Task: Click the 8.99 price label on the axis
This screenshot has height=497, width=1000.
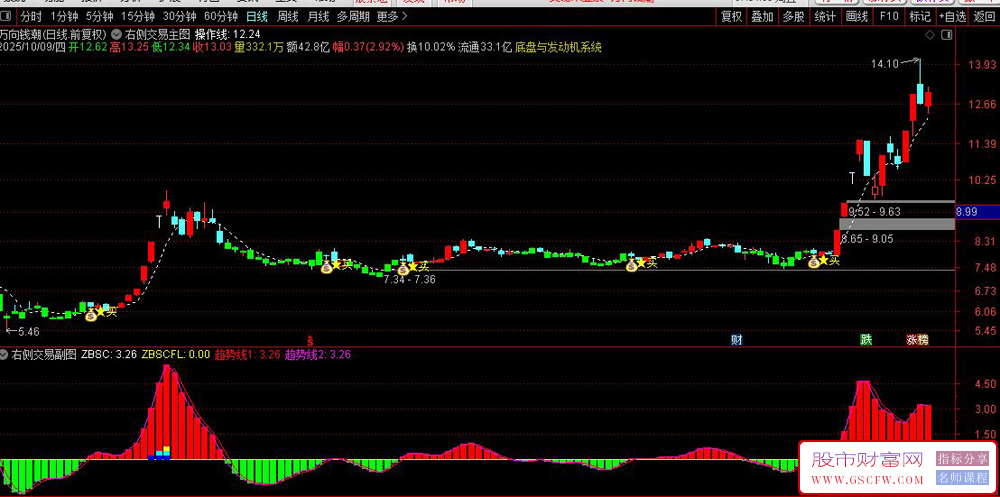Action: pos(968,212)
